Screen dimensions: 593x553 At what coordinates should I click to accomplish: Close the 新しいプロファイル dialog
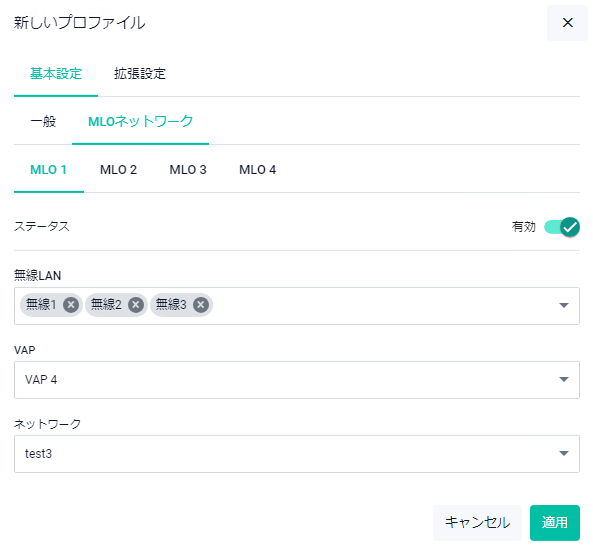pyautogui.click(x=567, y=23)
